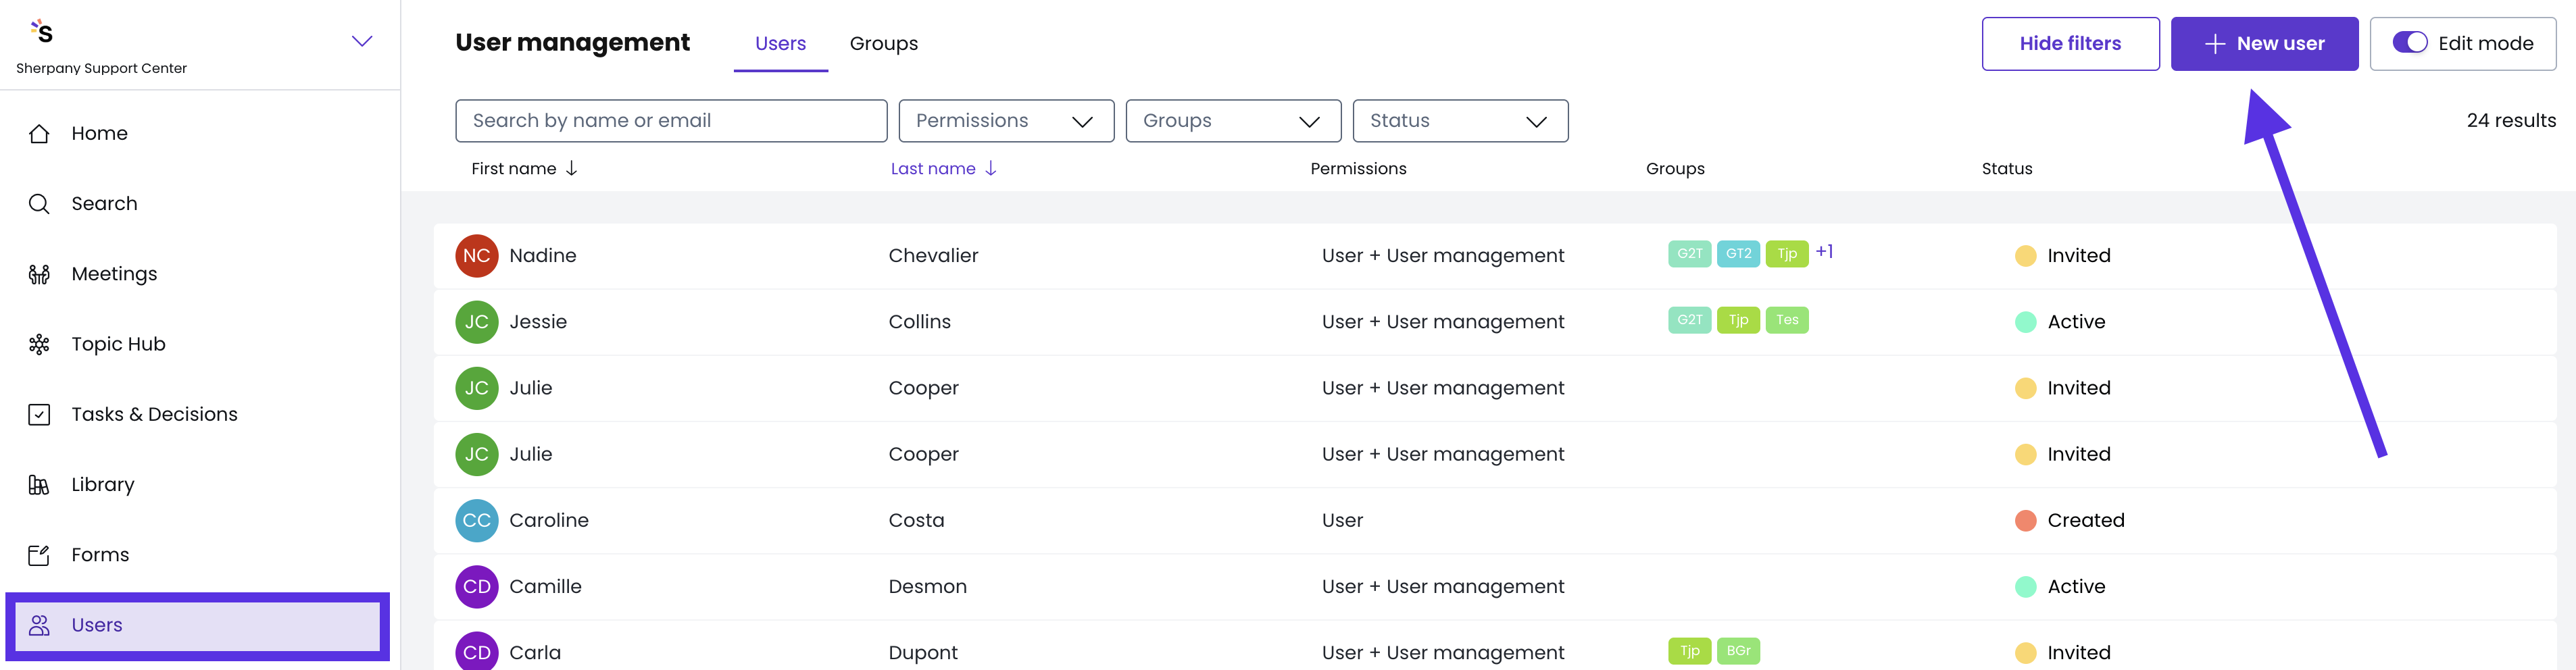This screenshot has width=2576, height=670.
Task: Focus the Search by name or email field
Action: coord(670,121)
